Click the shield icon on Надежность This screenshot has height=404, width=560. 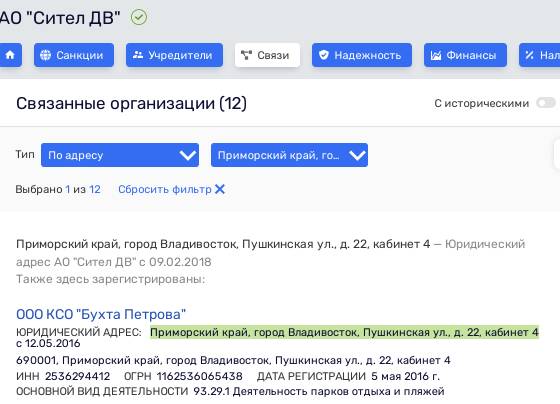click(x=324, y=55)
